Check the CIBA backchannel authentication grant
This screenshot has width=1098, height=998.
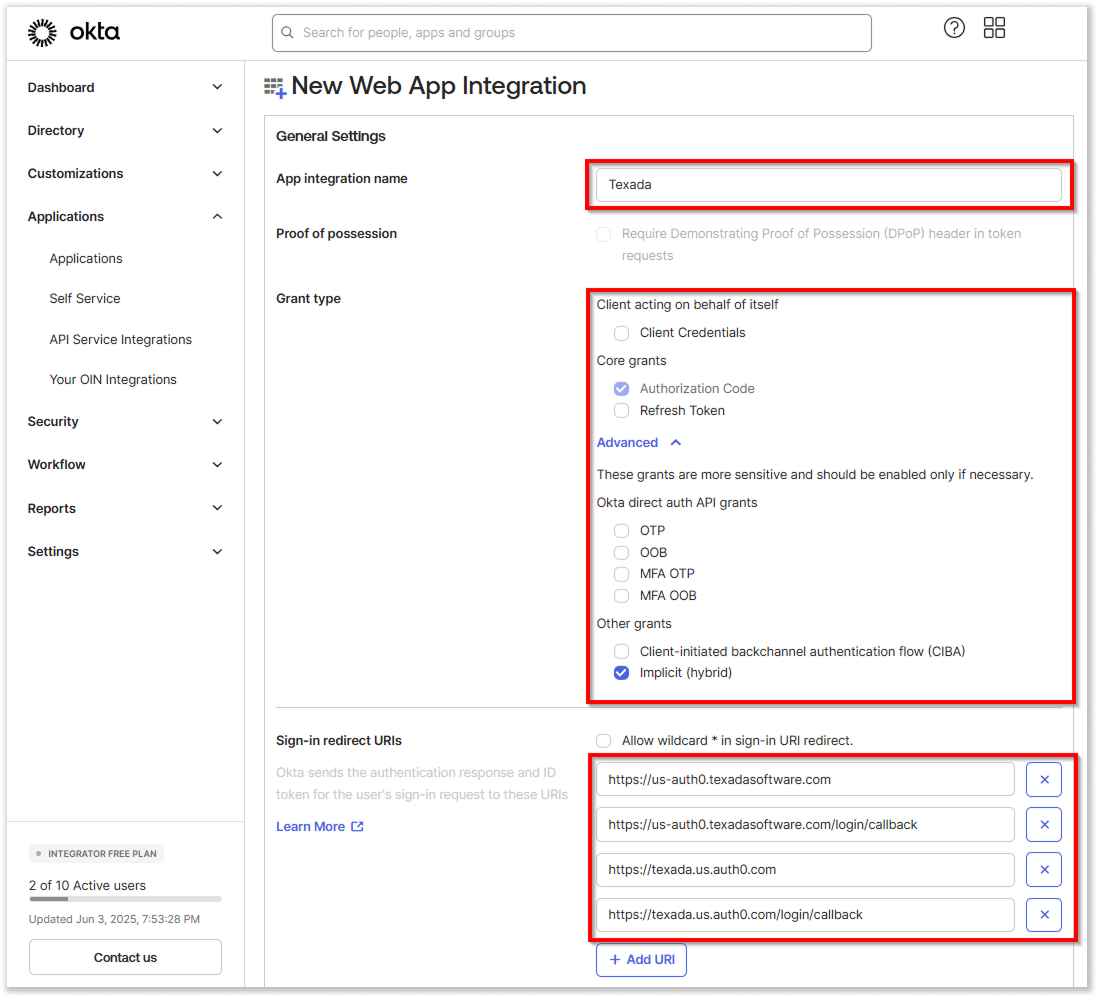pyautogui.click(x=621, y=651)
